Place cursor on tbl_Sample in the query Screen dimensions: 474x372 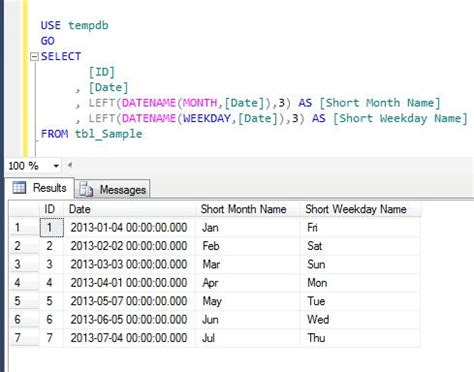pyautogui.click(x=108, y=134)
